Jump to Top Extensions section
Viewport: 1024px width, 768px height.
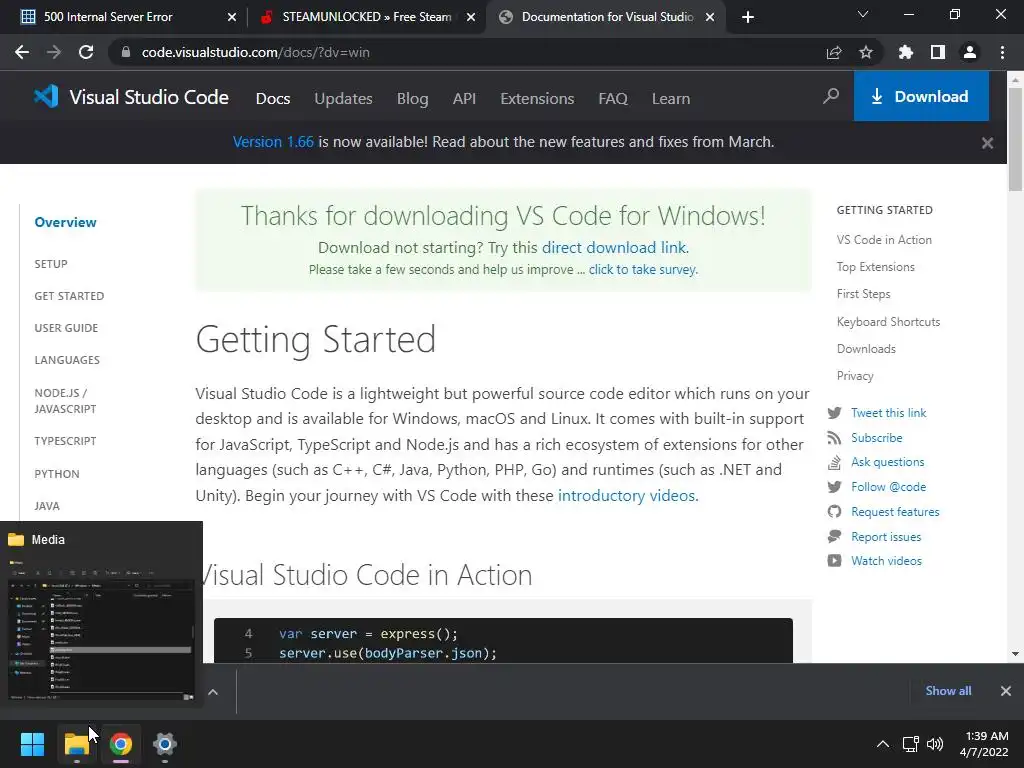point(876,267)
